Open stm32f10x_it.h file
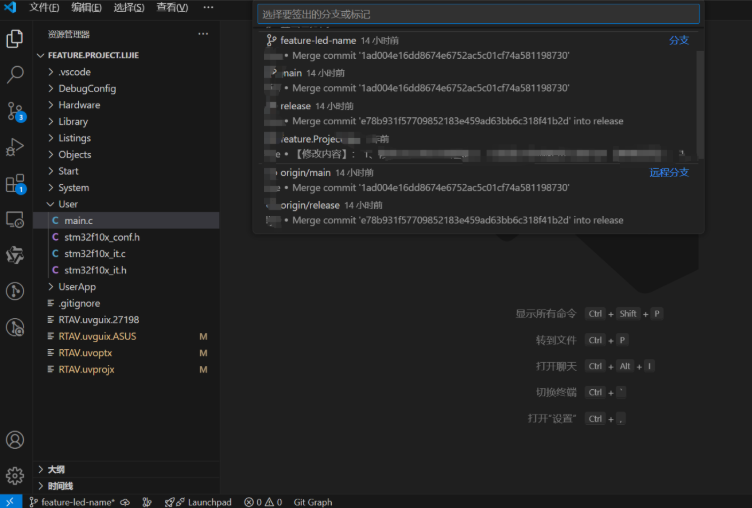752x508 pixels. [126, 270]
